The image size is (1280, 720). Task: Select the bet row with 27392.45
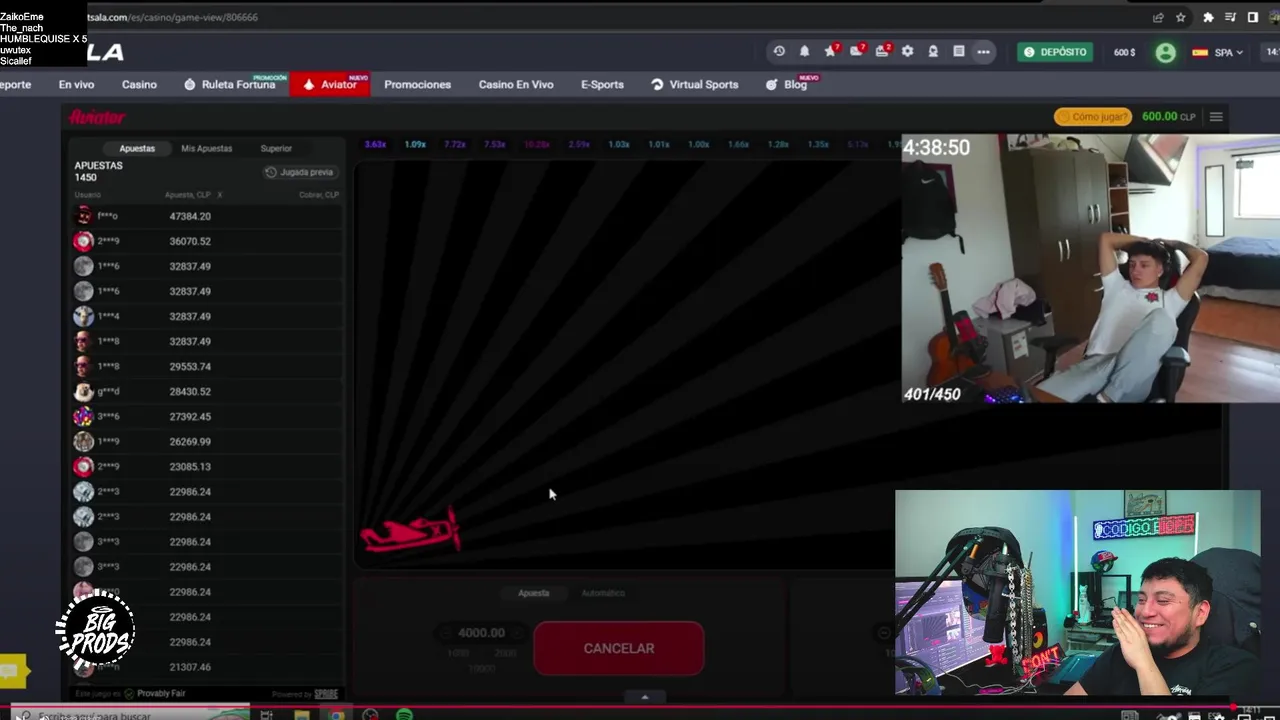pyautogui.click(x=207, y=416)
